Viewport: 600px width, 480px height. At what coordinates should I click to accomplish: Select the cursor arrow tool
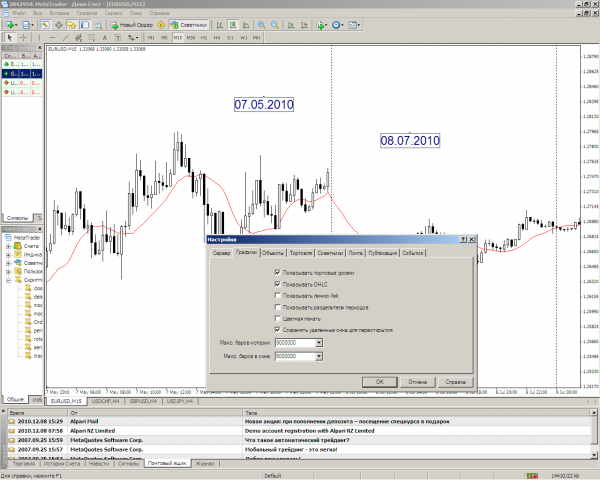click(10, 38)
